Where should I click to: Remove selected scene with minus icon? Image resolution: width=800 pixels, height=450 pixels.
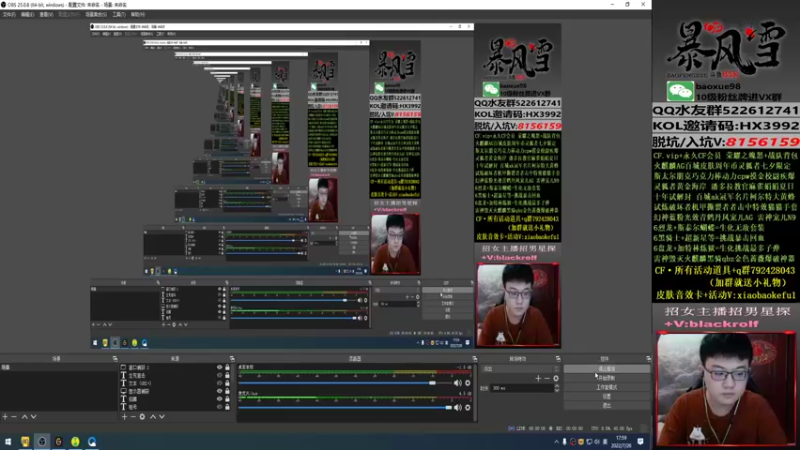pyautogui.click(x=14, y=417)
